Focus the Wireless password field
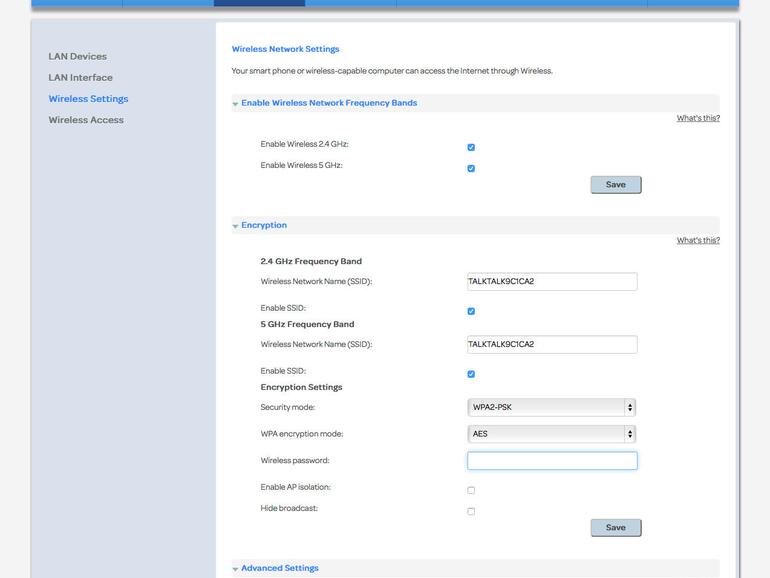Screen dimensions: 770x578 [552, 461]
